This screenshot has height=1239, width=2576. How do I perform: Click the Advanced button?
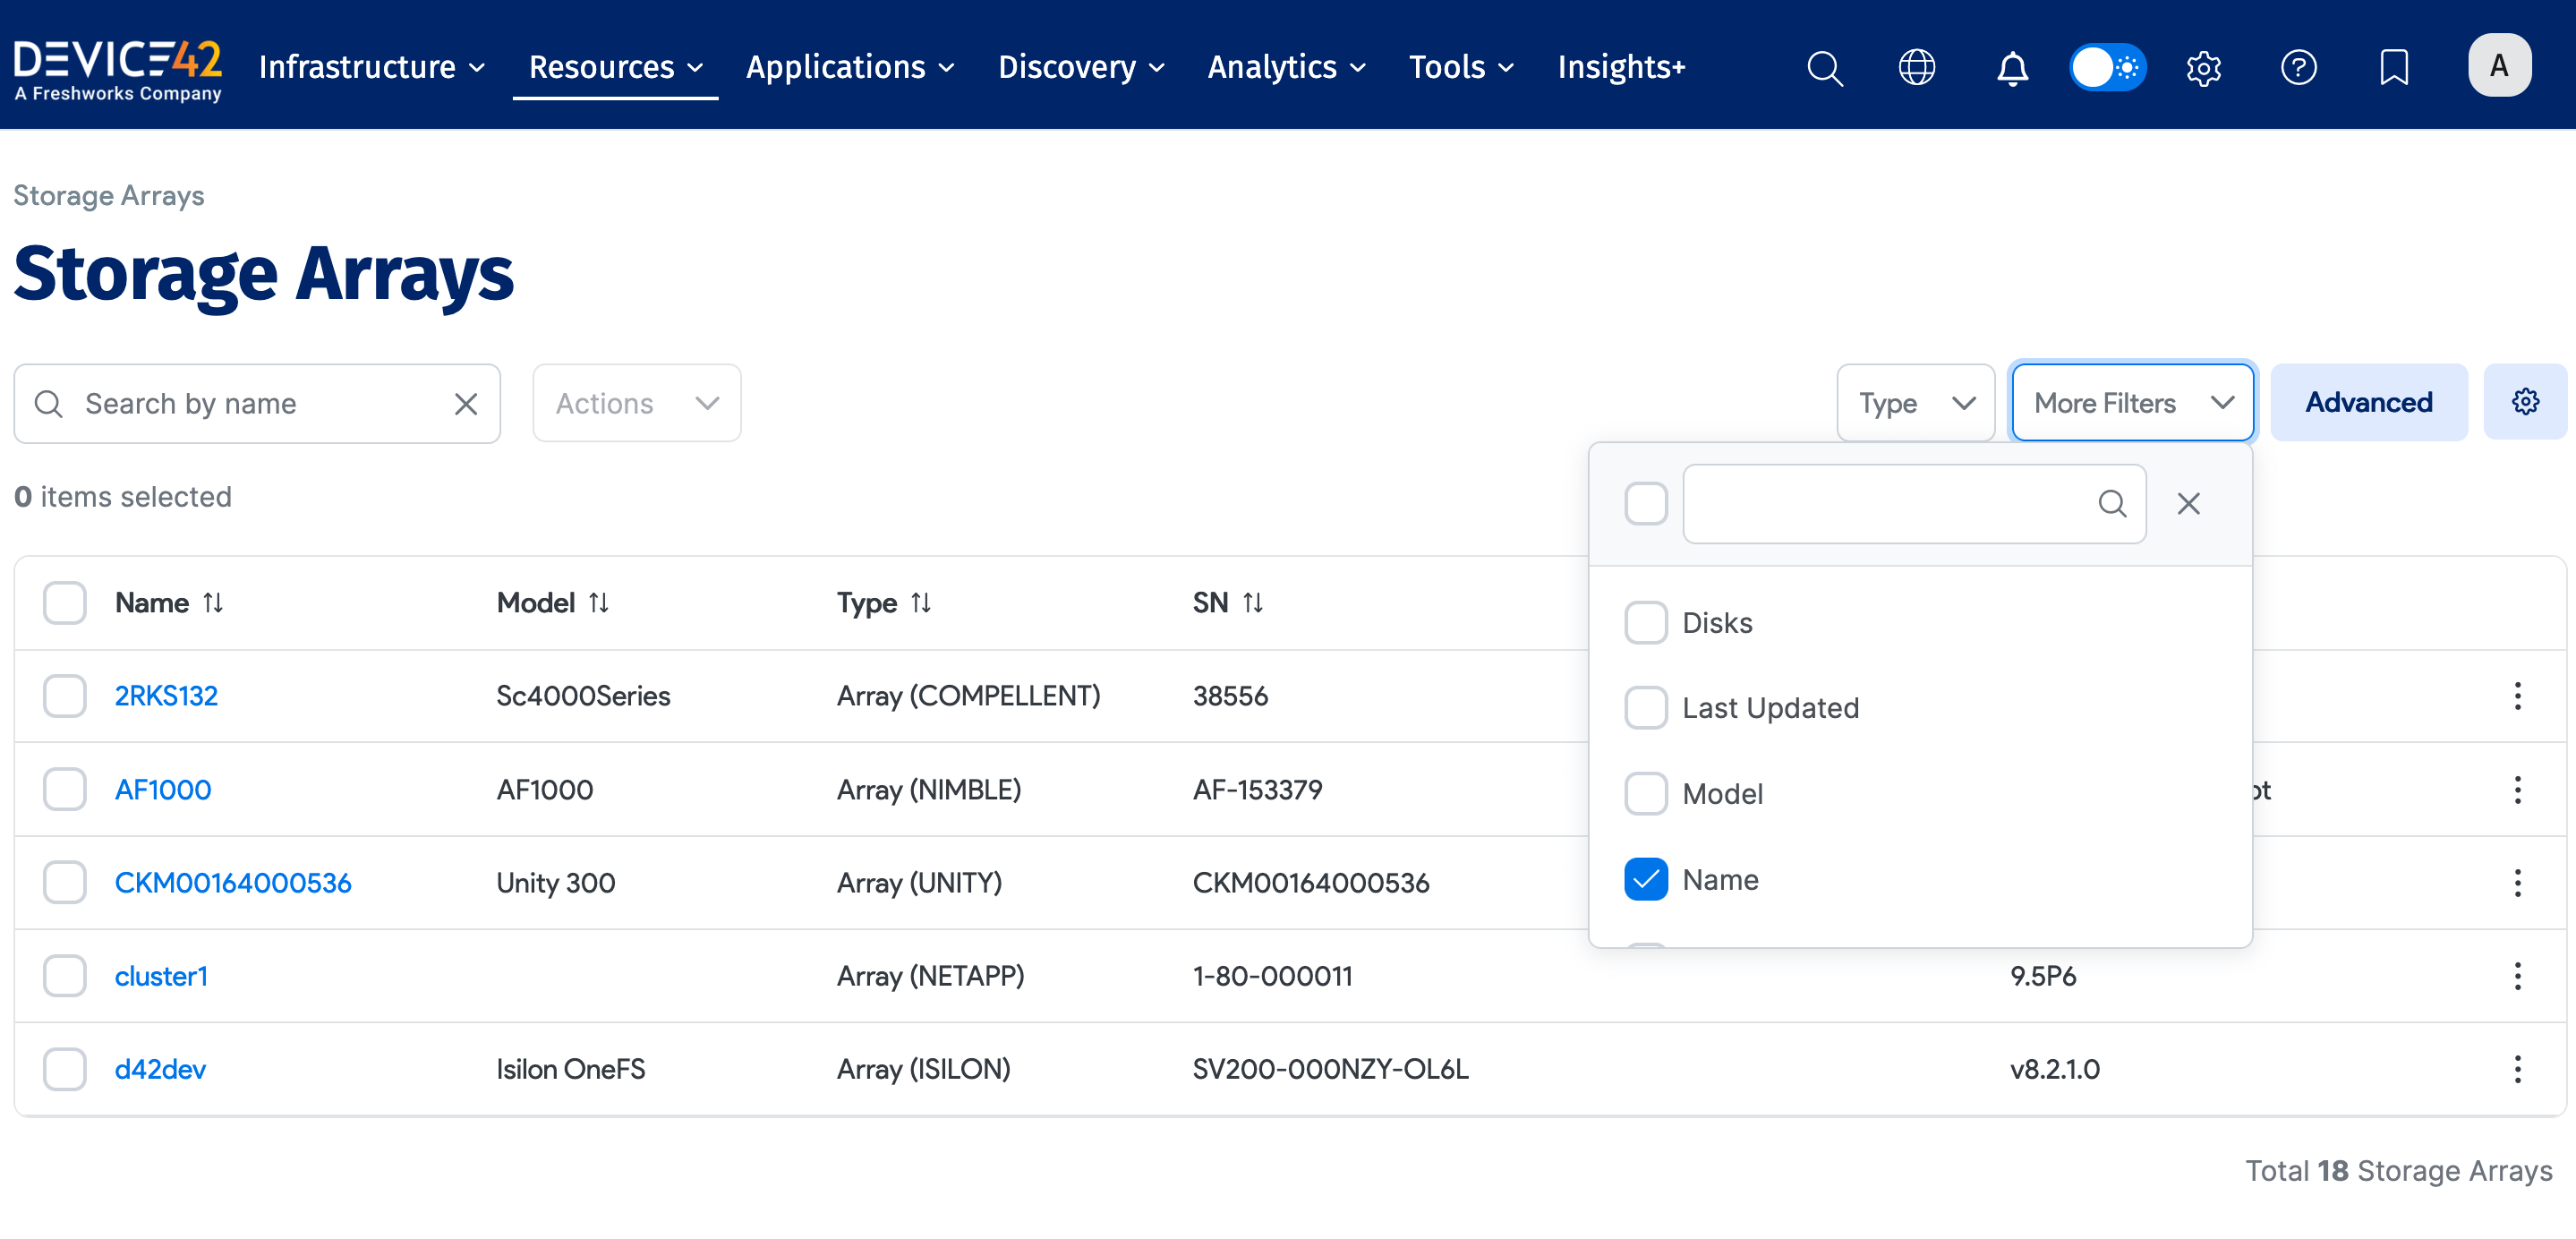2369,402
